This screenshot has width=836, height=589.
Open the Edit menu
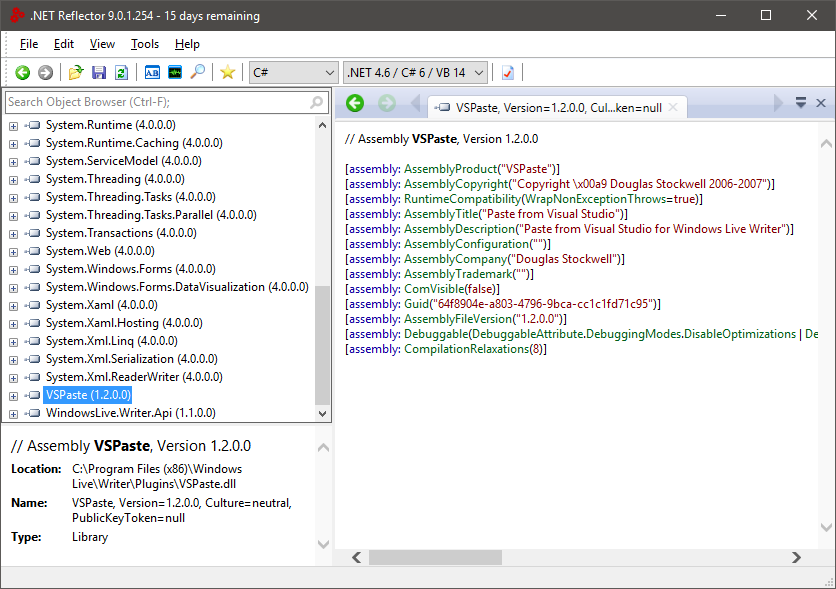[63, 44]
